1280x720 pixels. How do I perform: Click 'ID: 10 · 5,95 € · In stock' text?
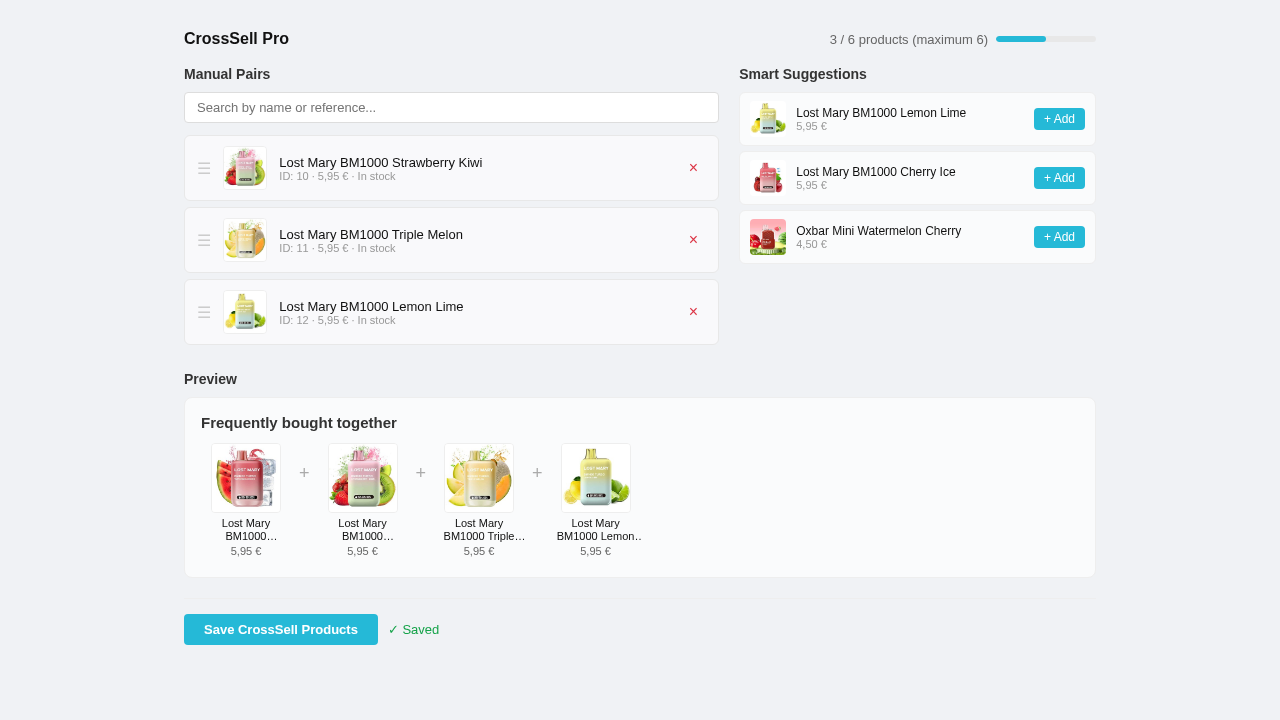pos(337,176)
